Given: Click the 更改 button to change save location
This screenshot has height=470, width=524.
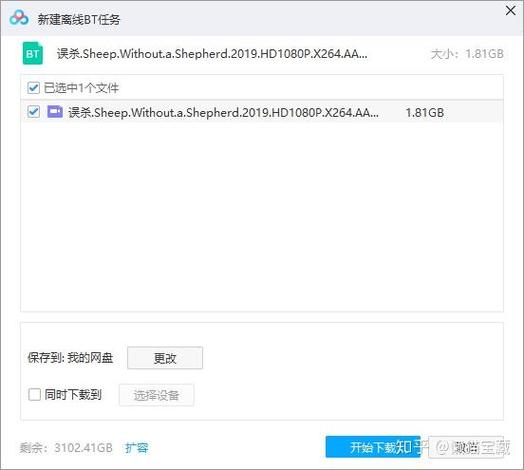Looking at the screenshot, I should pos(165,358).
